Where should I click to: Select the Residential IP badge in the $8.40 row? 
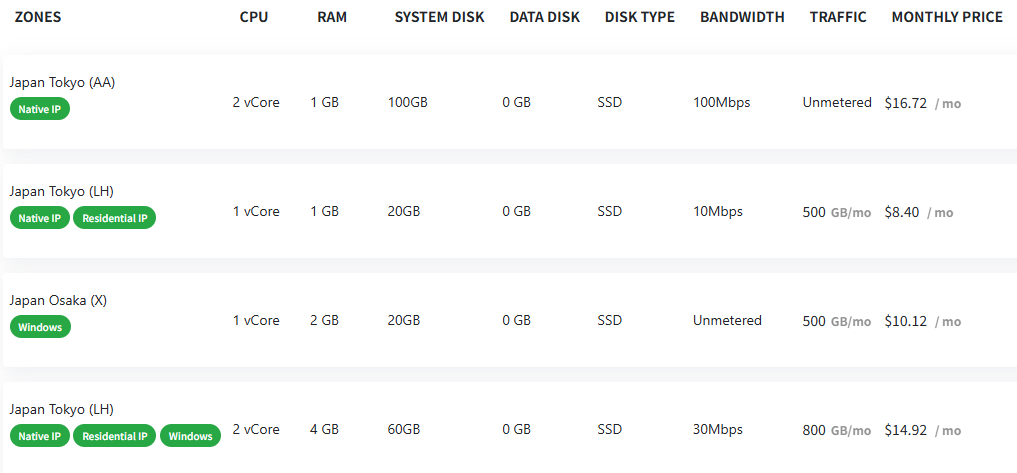(114, 218)
